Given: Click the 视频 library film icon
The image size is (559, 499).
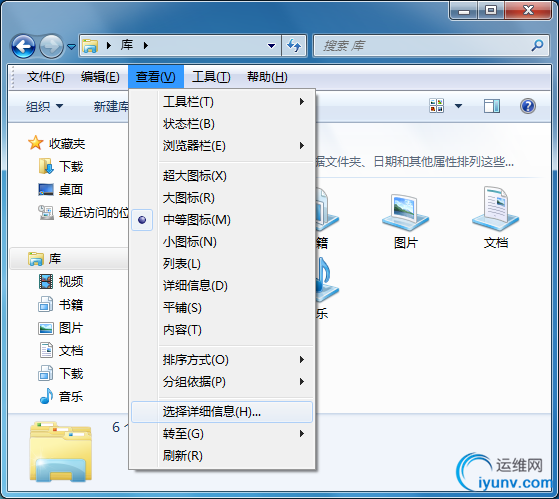Looking at the screenshot, I should point(46,281).
